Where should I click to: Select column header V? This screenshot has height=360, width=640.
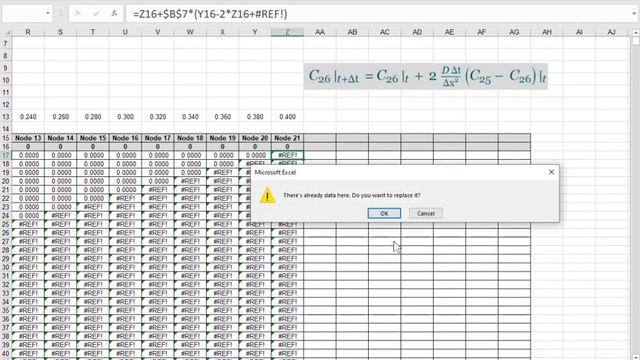[x=158, y=32]
